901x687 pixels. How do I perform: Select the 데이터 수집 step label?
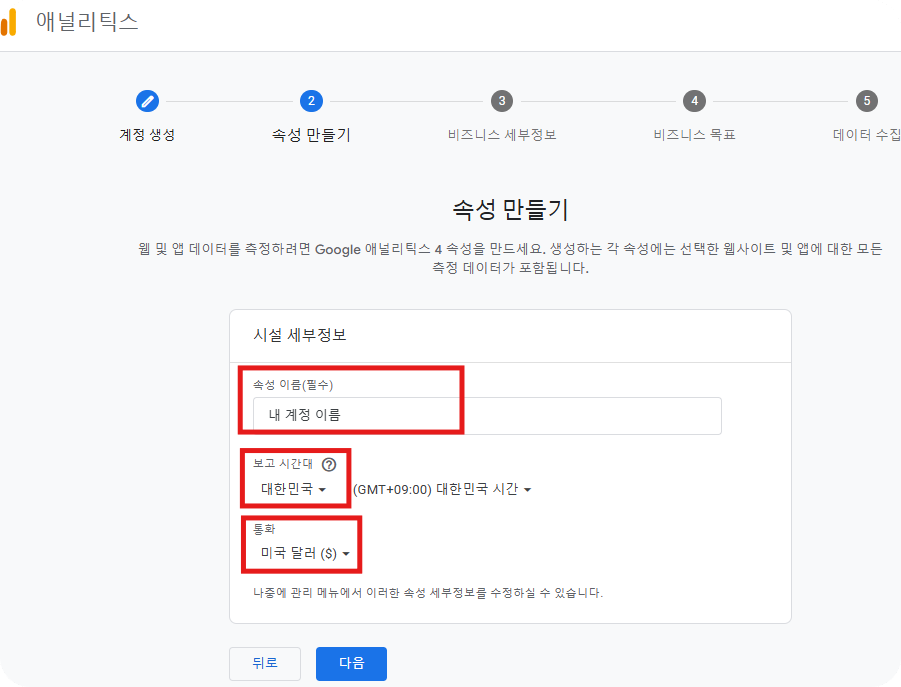866,134
